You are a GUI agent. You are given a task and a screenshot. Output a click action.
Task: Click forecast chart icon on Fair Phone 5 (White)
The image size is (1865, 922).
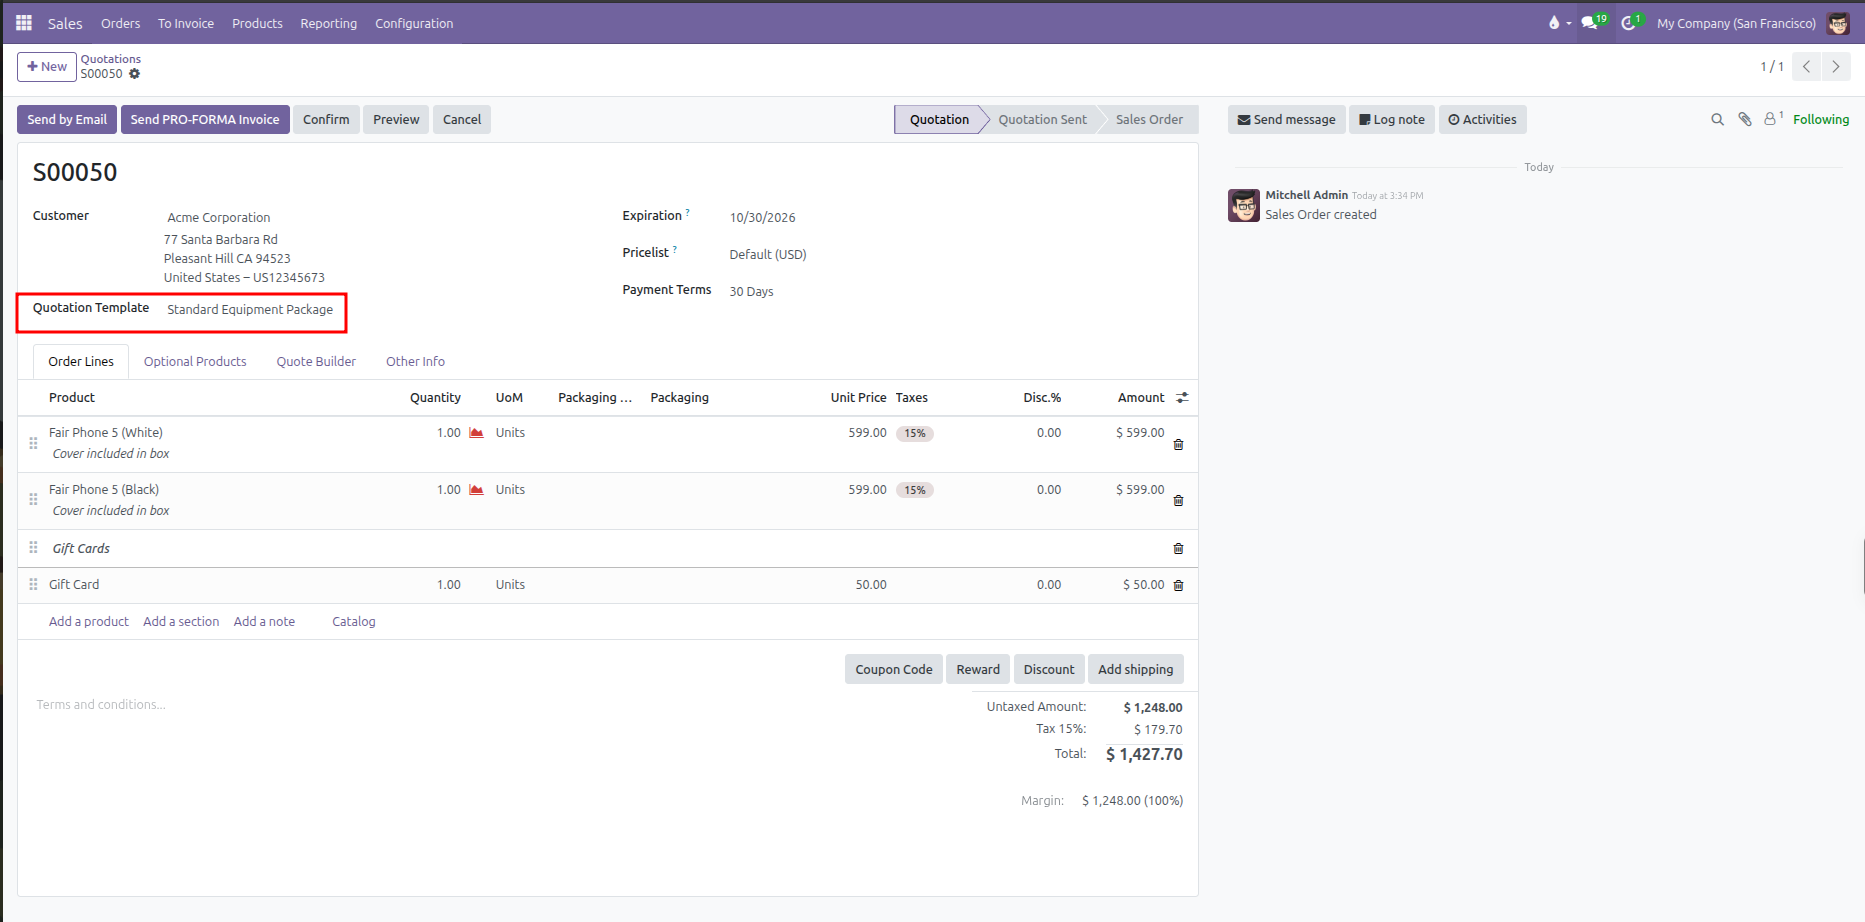tap(477, 433)
